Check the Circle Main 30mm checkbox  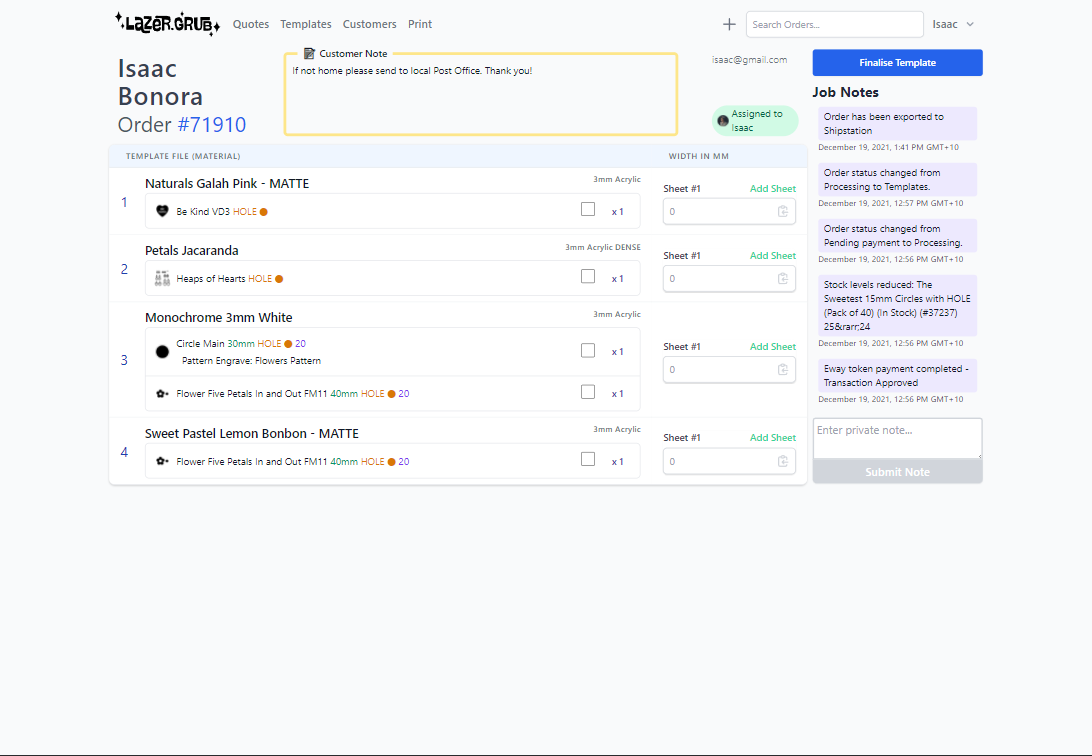pos(588,350)
